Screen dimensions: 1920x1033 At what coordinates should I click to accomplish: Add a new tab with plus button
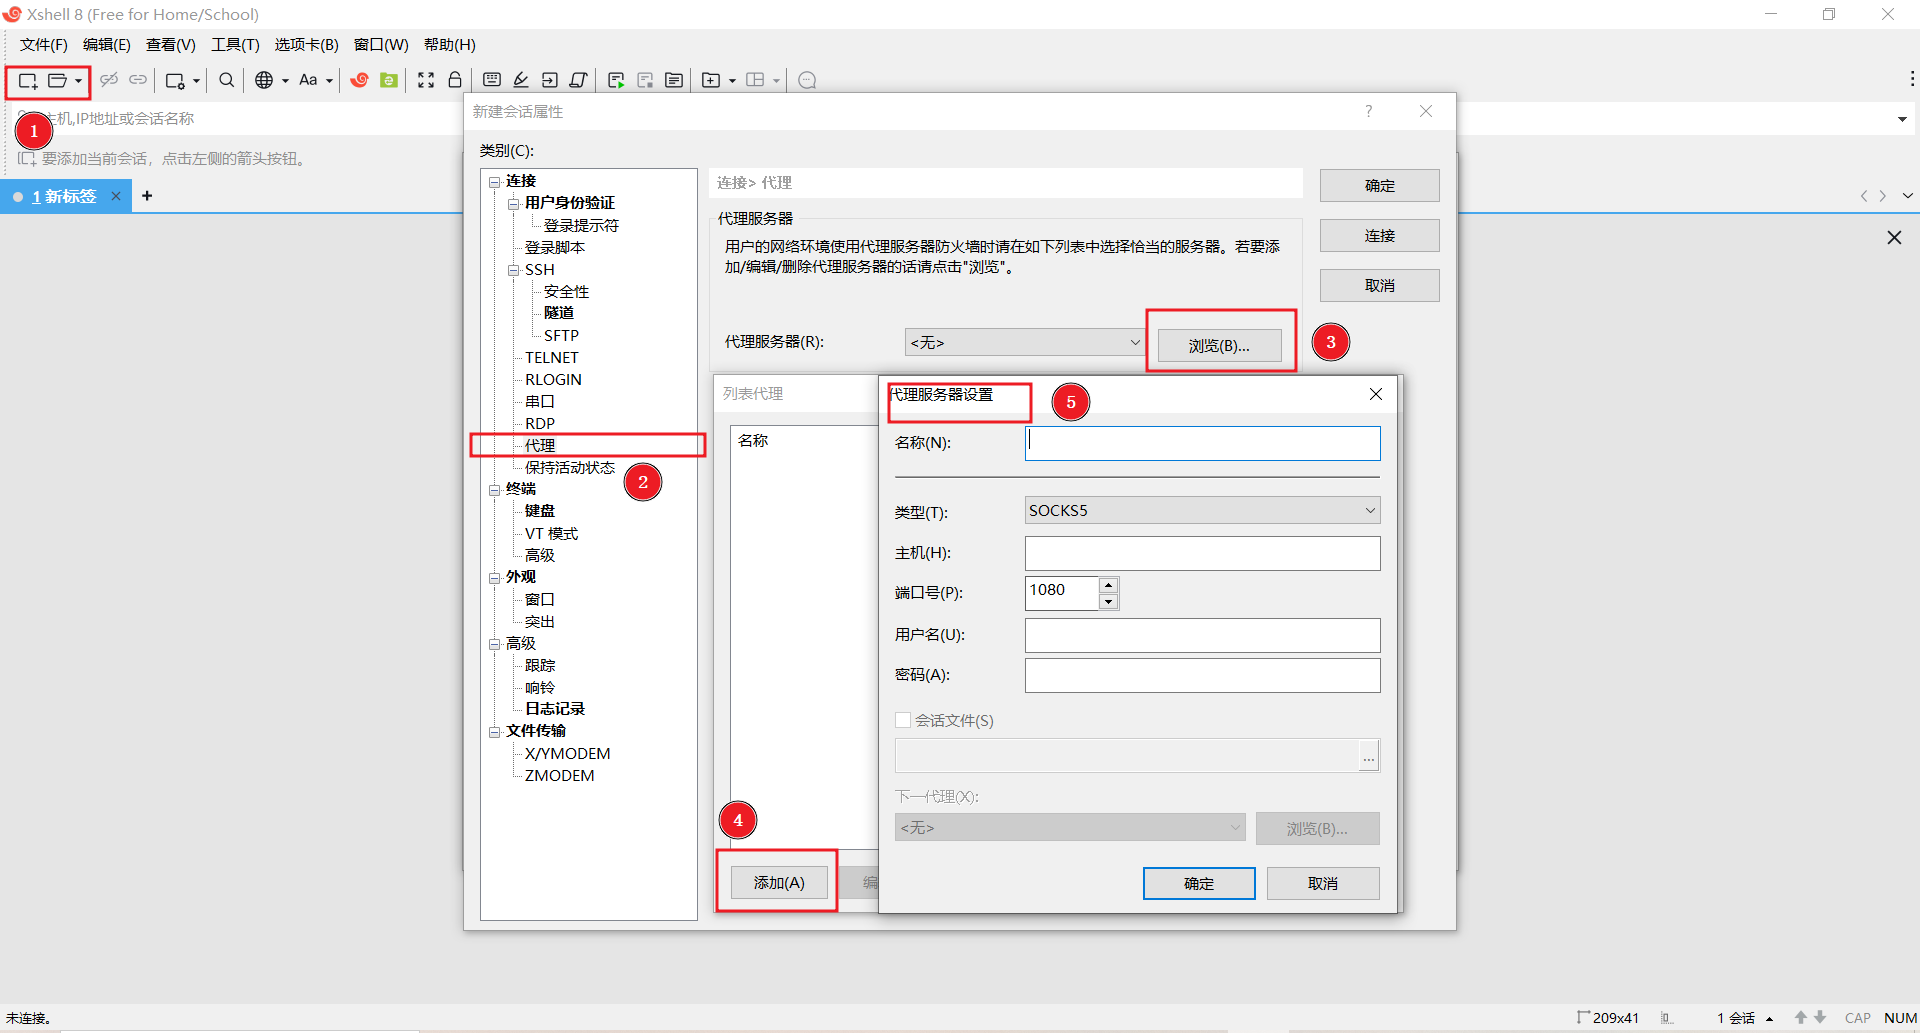click(147, 196)
